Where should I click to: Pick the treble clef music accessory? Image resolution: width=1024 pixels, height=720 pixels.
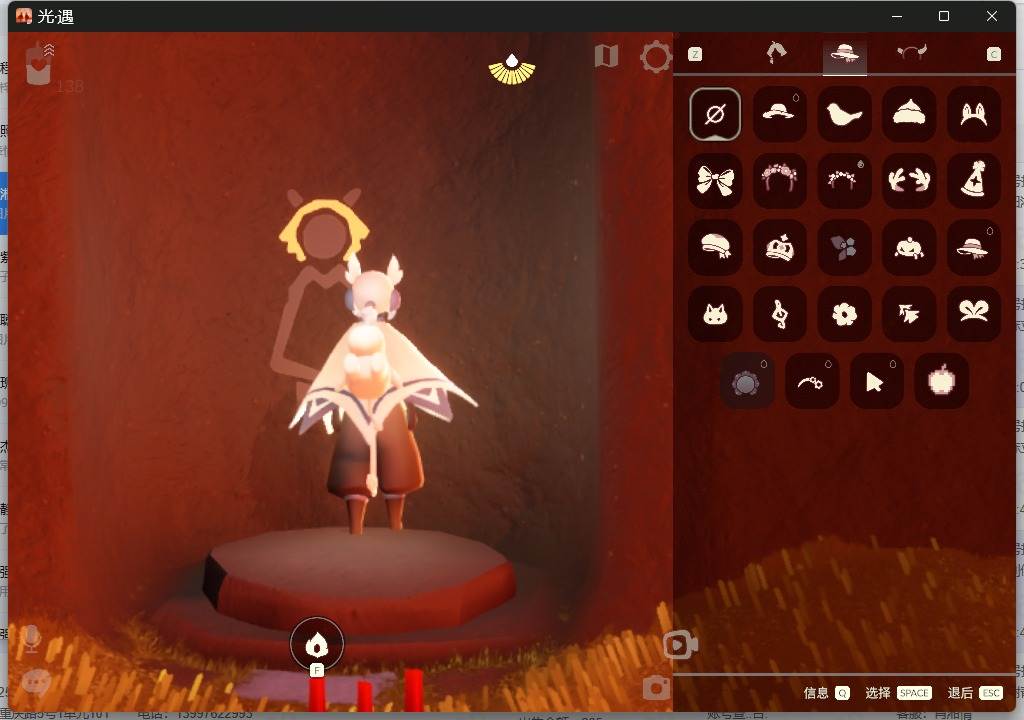779,314
